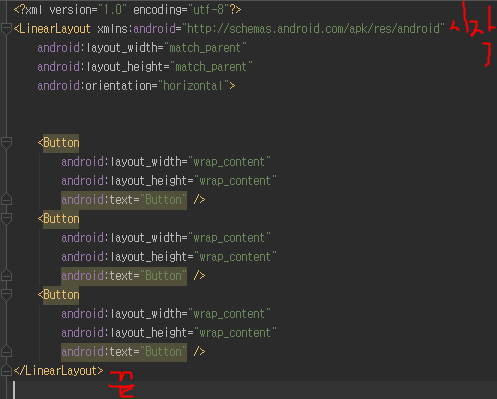The image size is (497, 399).
Task: Click the LinearLayout tag name in the opening tag
Action: (x=55, y=29)
